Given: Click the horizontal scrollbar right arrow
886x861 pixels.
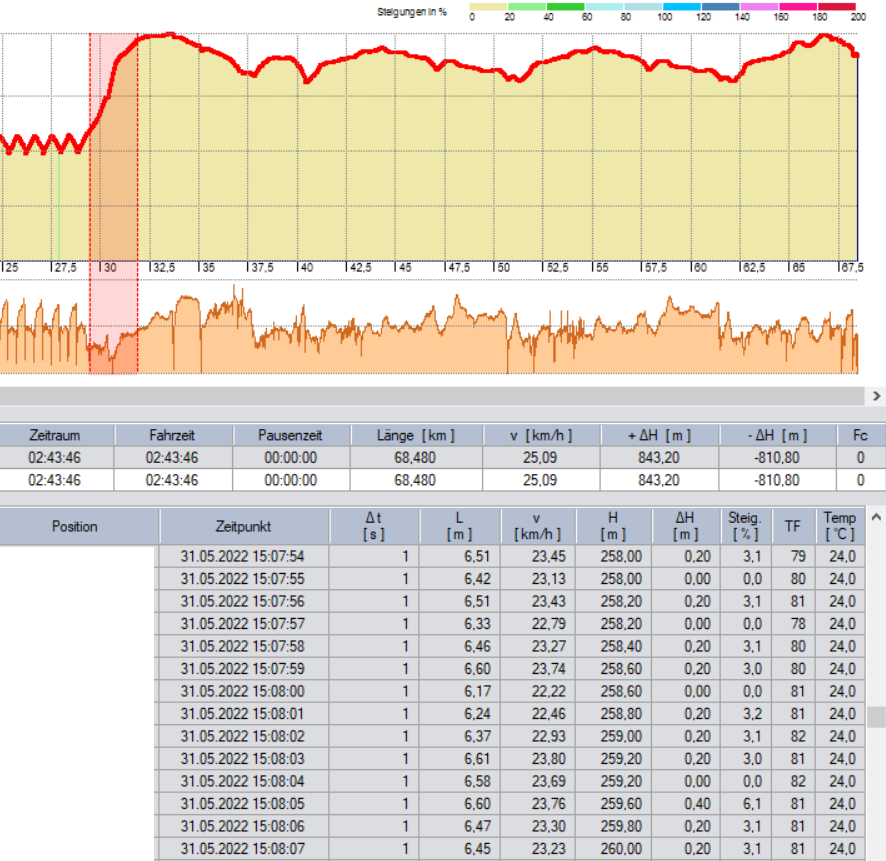Looking at the screenshot, I should click(x=876, y=396).
